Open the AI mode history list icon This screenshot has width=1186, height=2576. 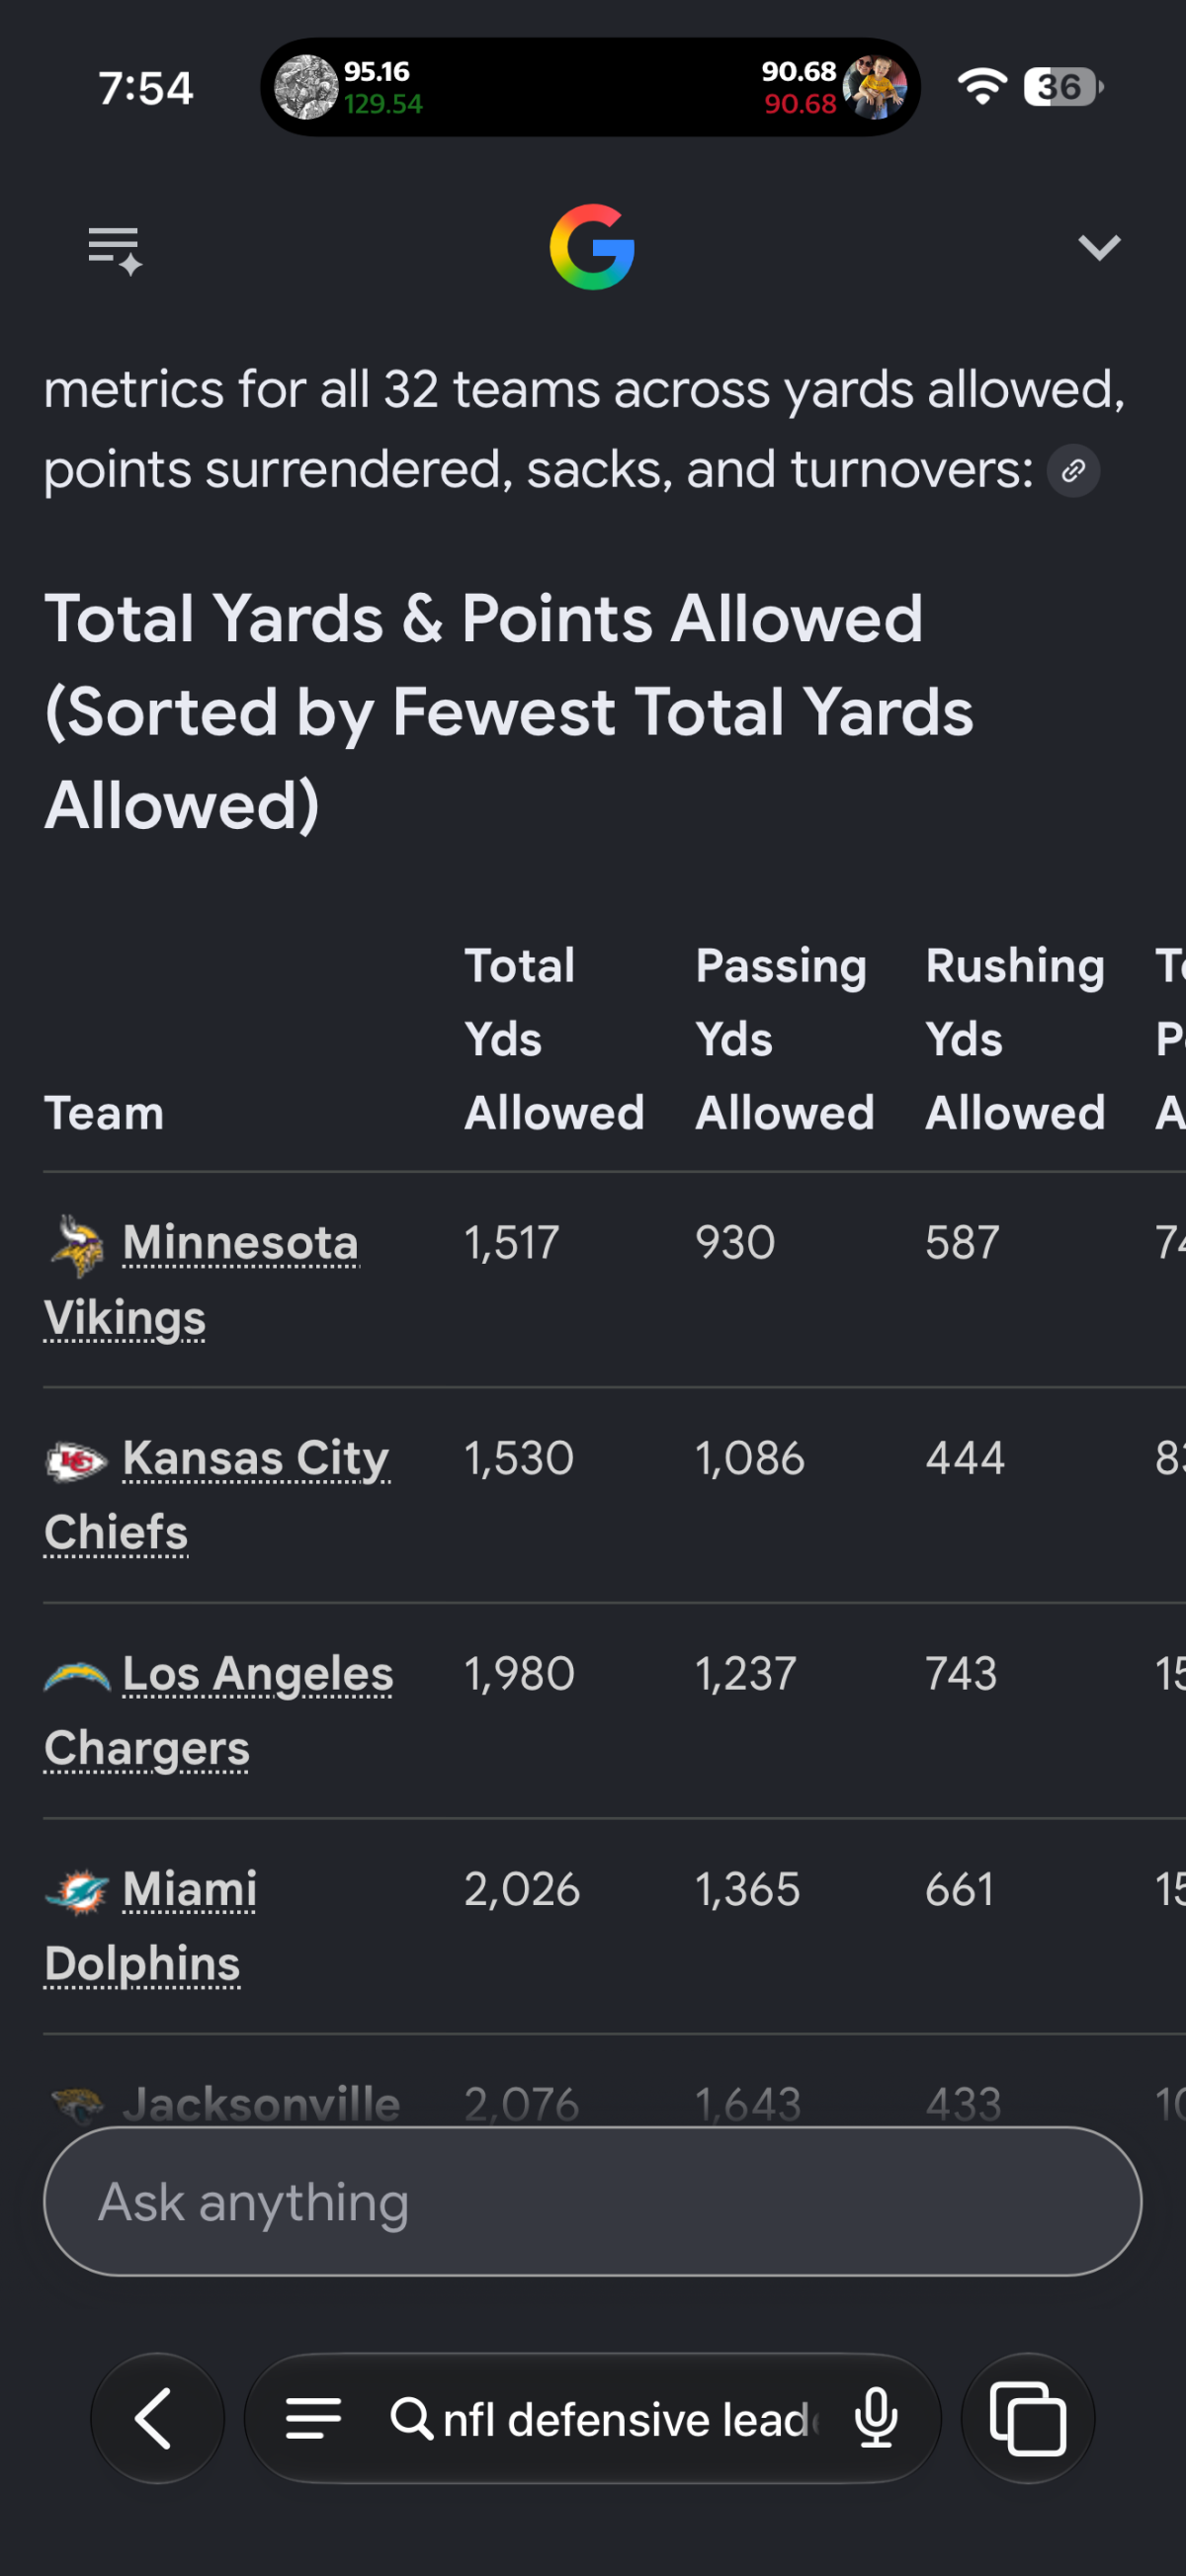pyautogui.click(x=115, y=249)
